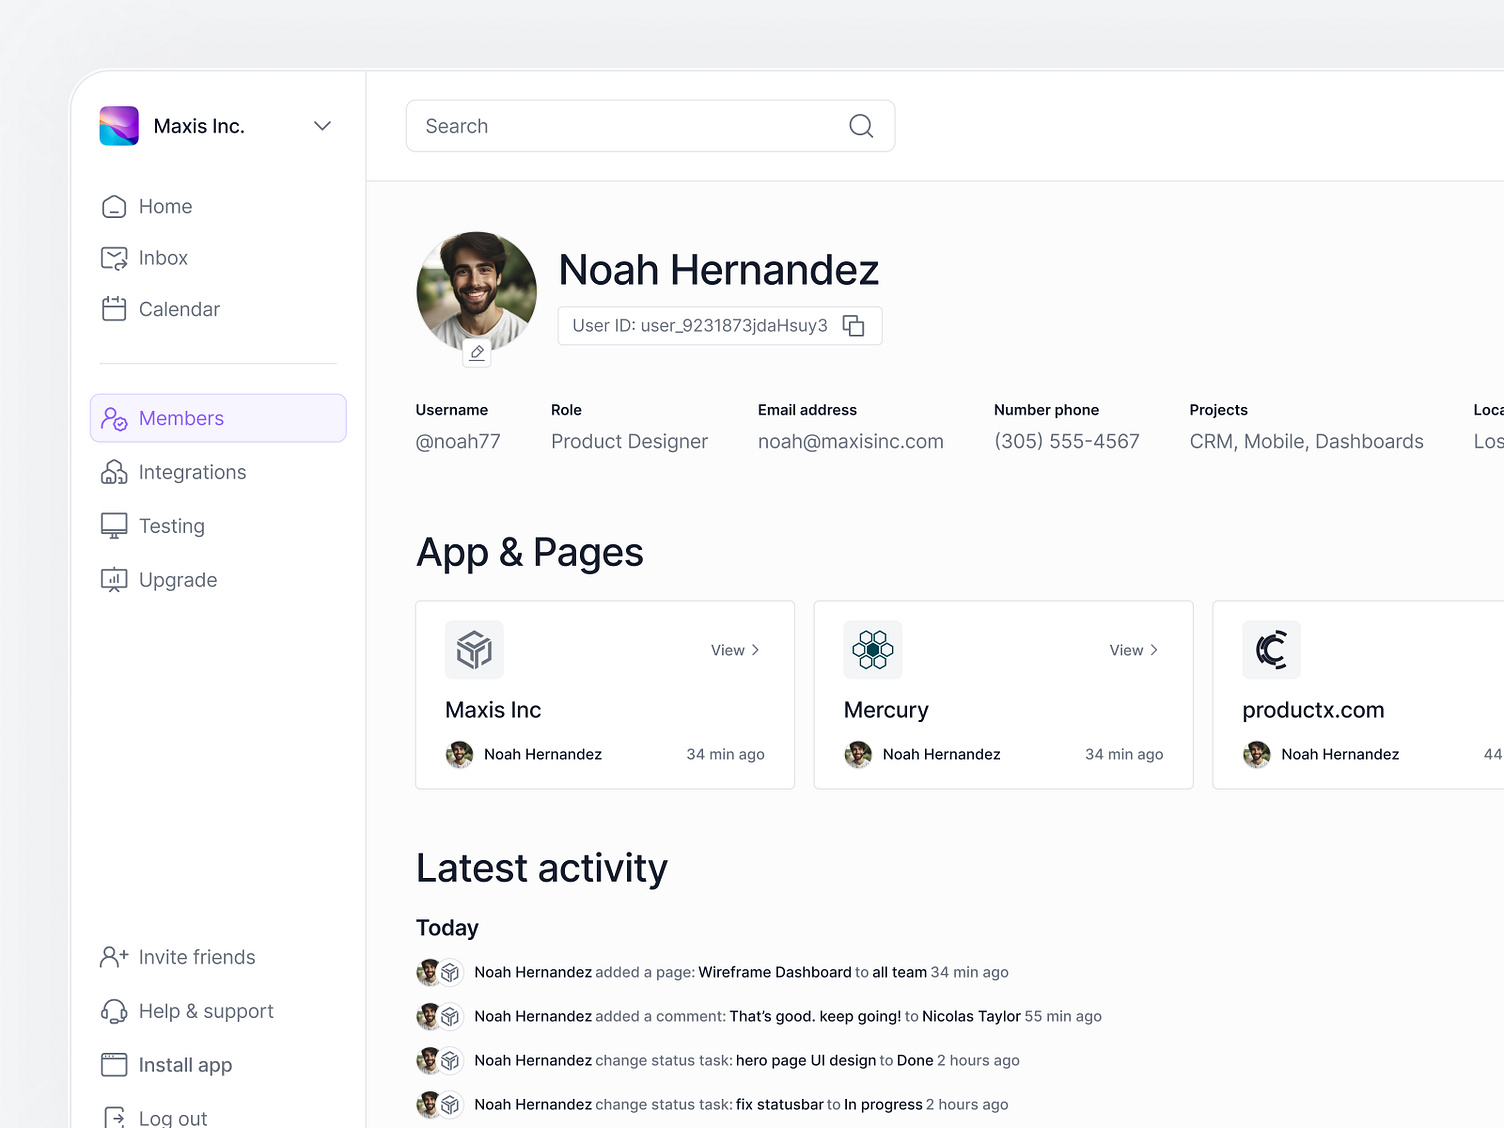Click the Maxis Inc card title
Image resolution: width=1504 pixels, height=1128 pixels.
[493, 710]
